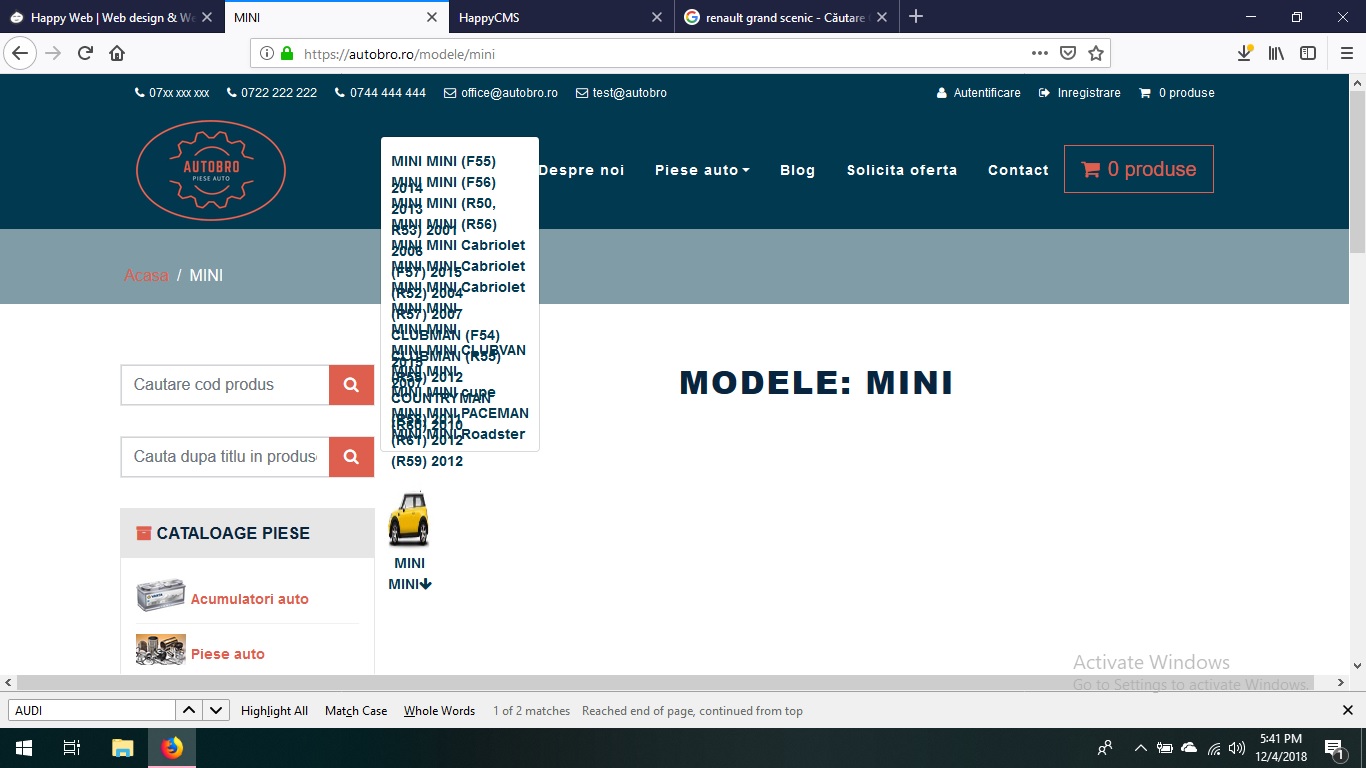Click the 0 produse cart button
This screenshot has height=768, width=1366.
[1139, 169]
